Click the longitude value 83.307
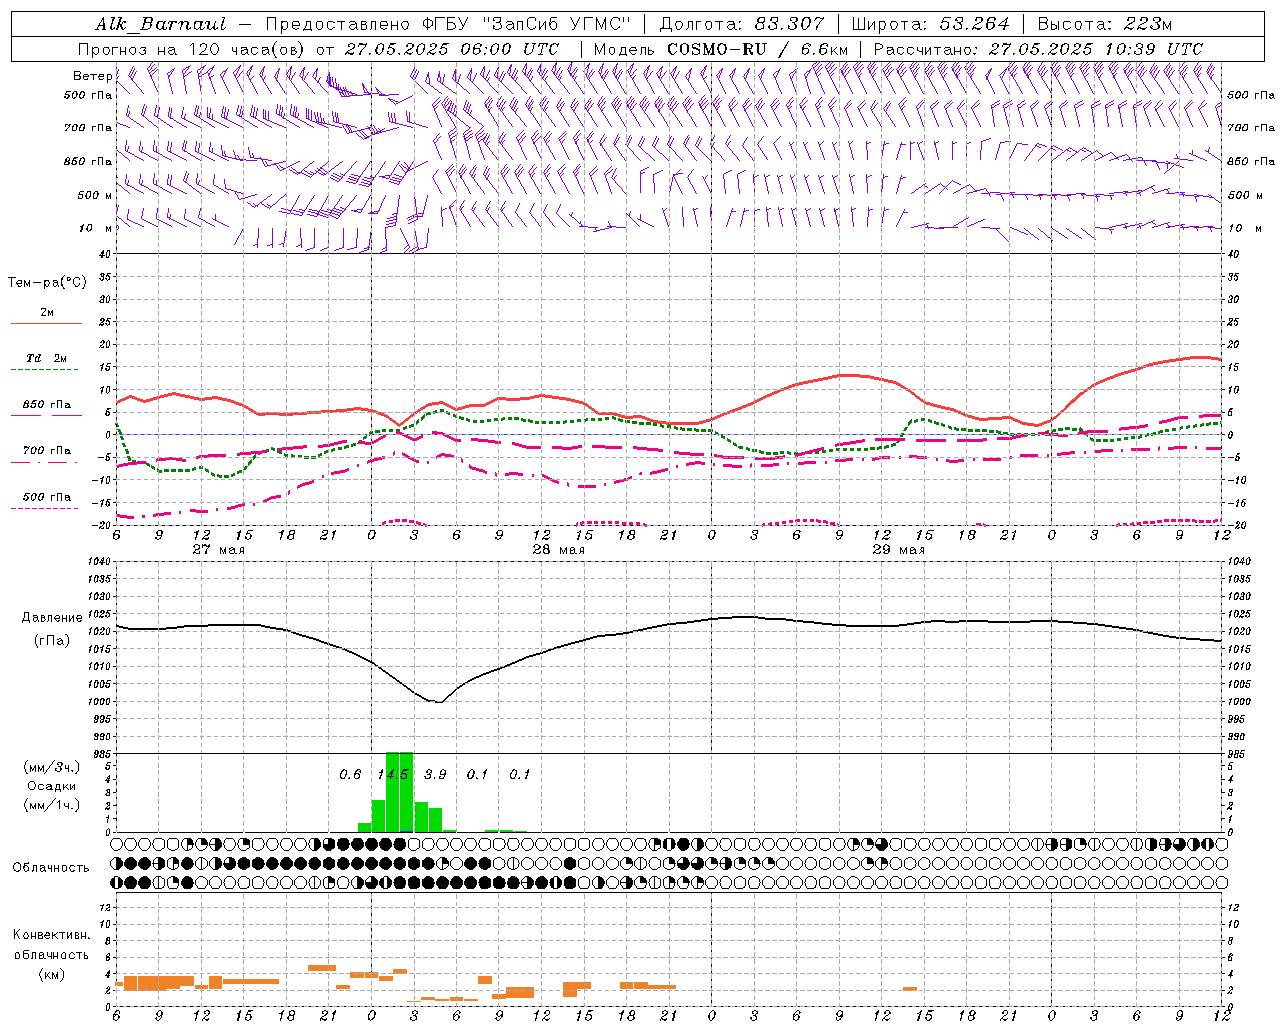1280x1024 pixels. [789, 24]
